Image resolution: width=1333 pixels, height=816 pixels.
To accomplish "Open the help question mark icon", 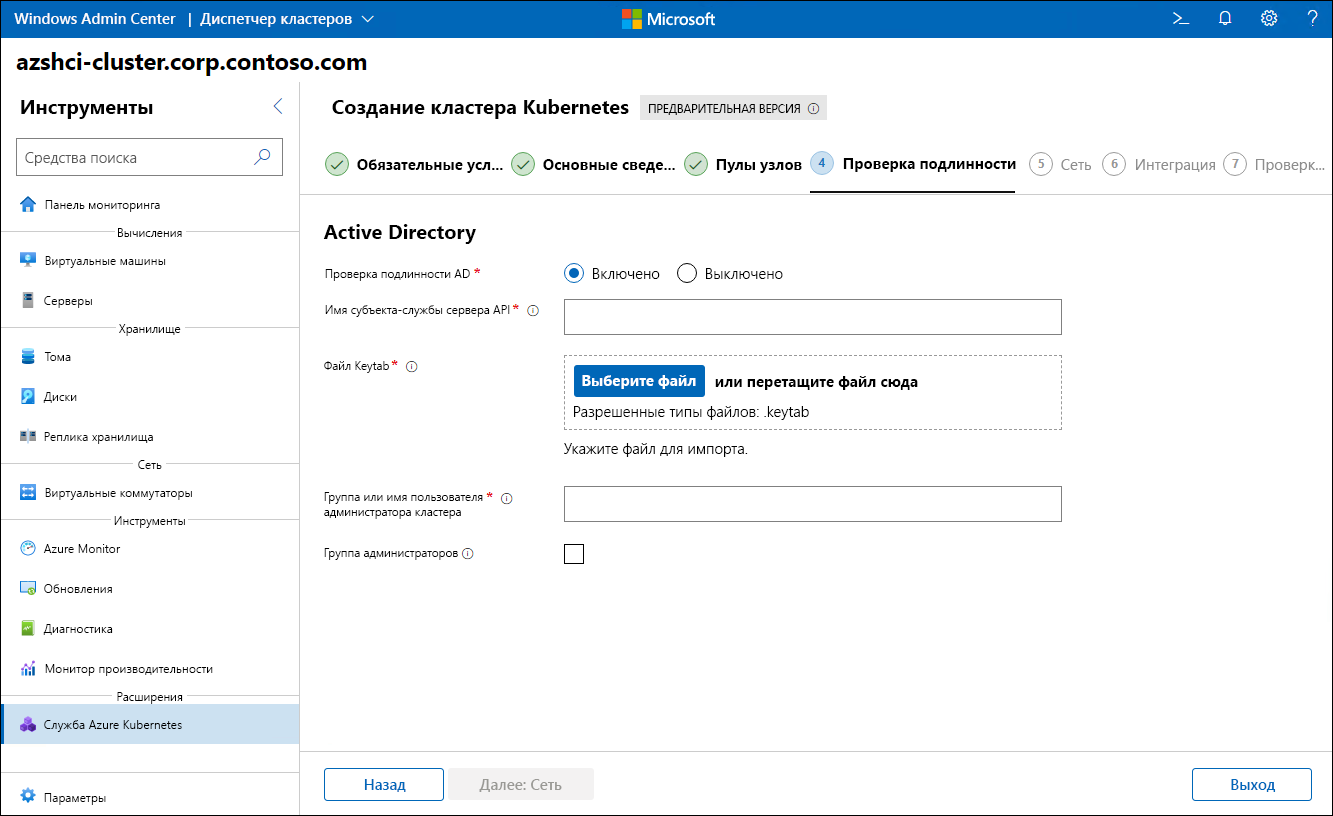I will pyautogui.click(x=1312, y=18).
